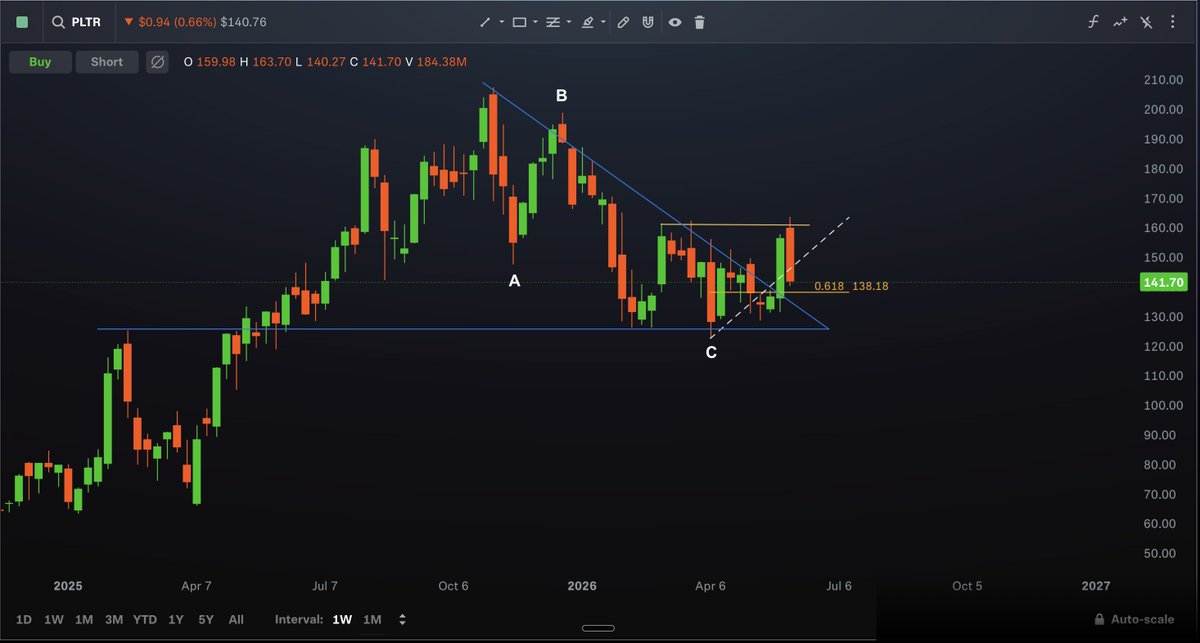Click the magnifier search icon
Screen dimensions: 1200x643
pos(59,21)
